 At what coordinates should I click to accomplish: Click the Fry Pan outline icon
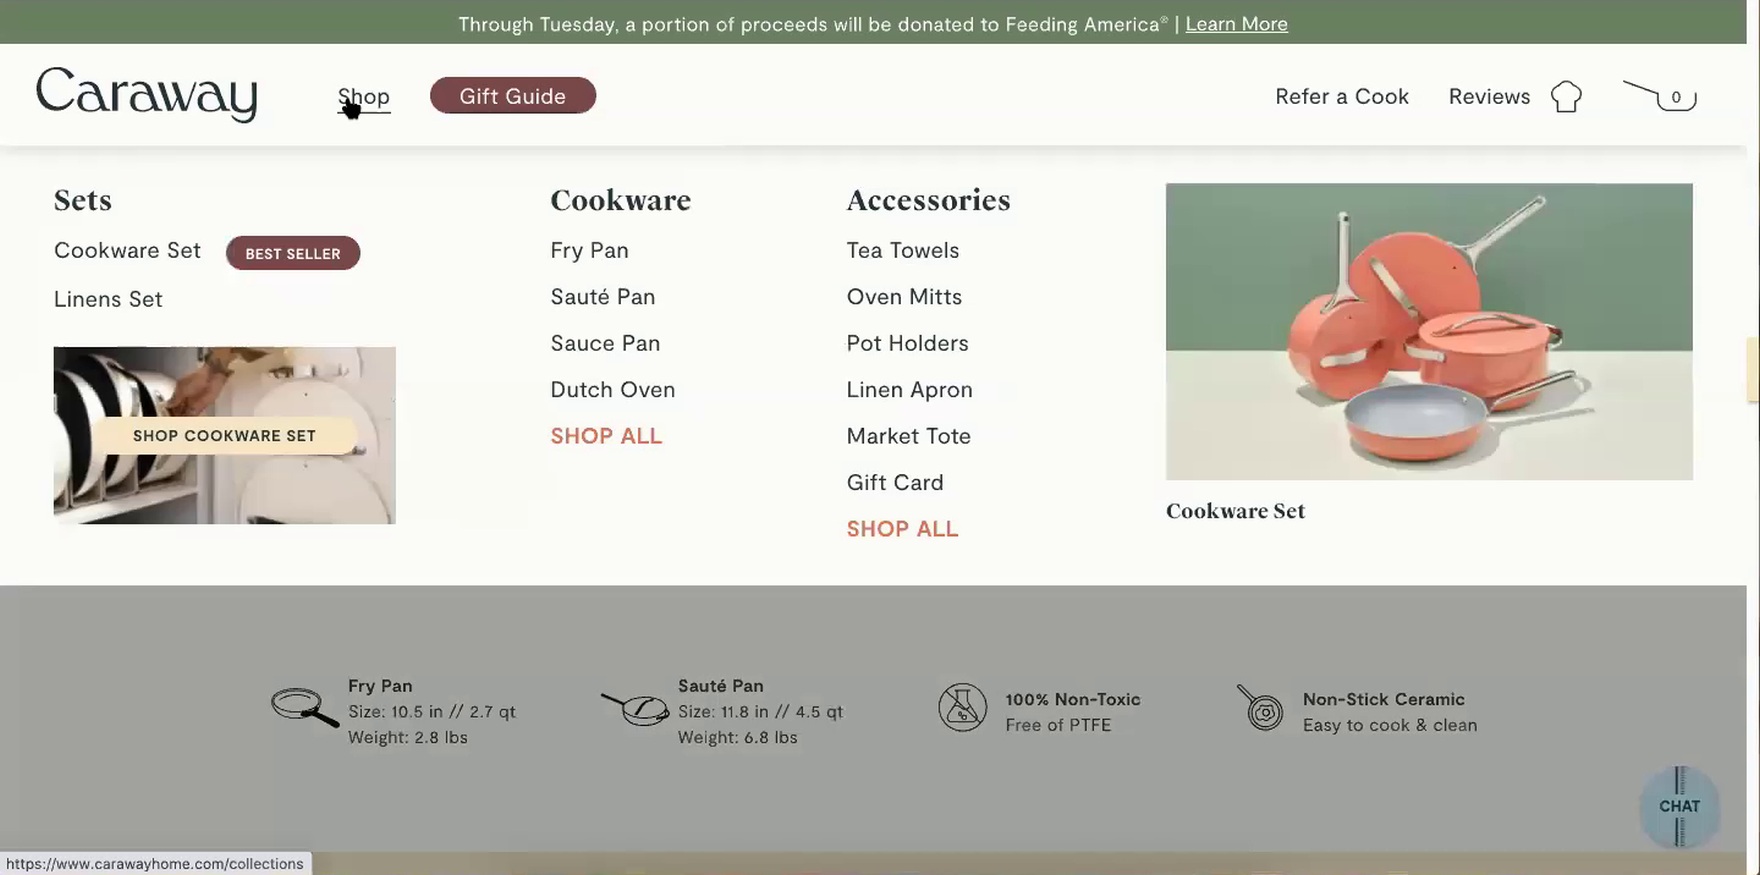[x=305, y=707]
